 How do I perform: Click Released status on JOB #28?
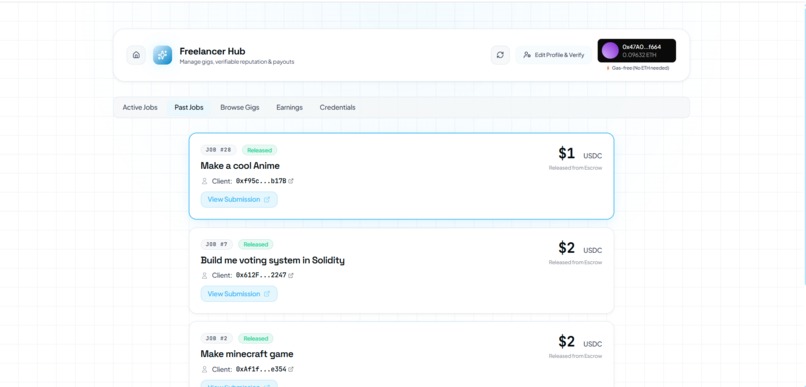click(x=260, y=150)
